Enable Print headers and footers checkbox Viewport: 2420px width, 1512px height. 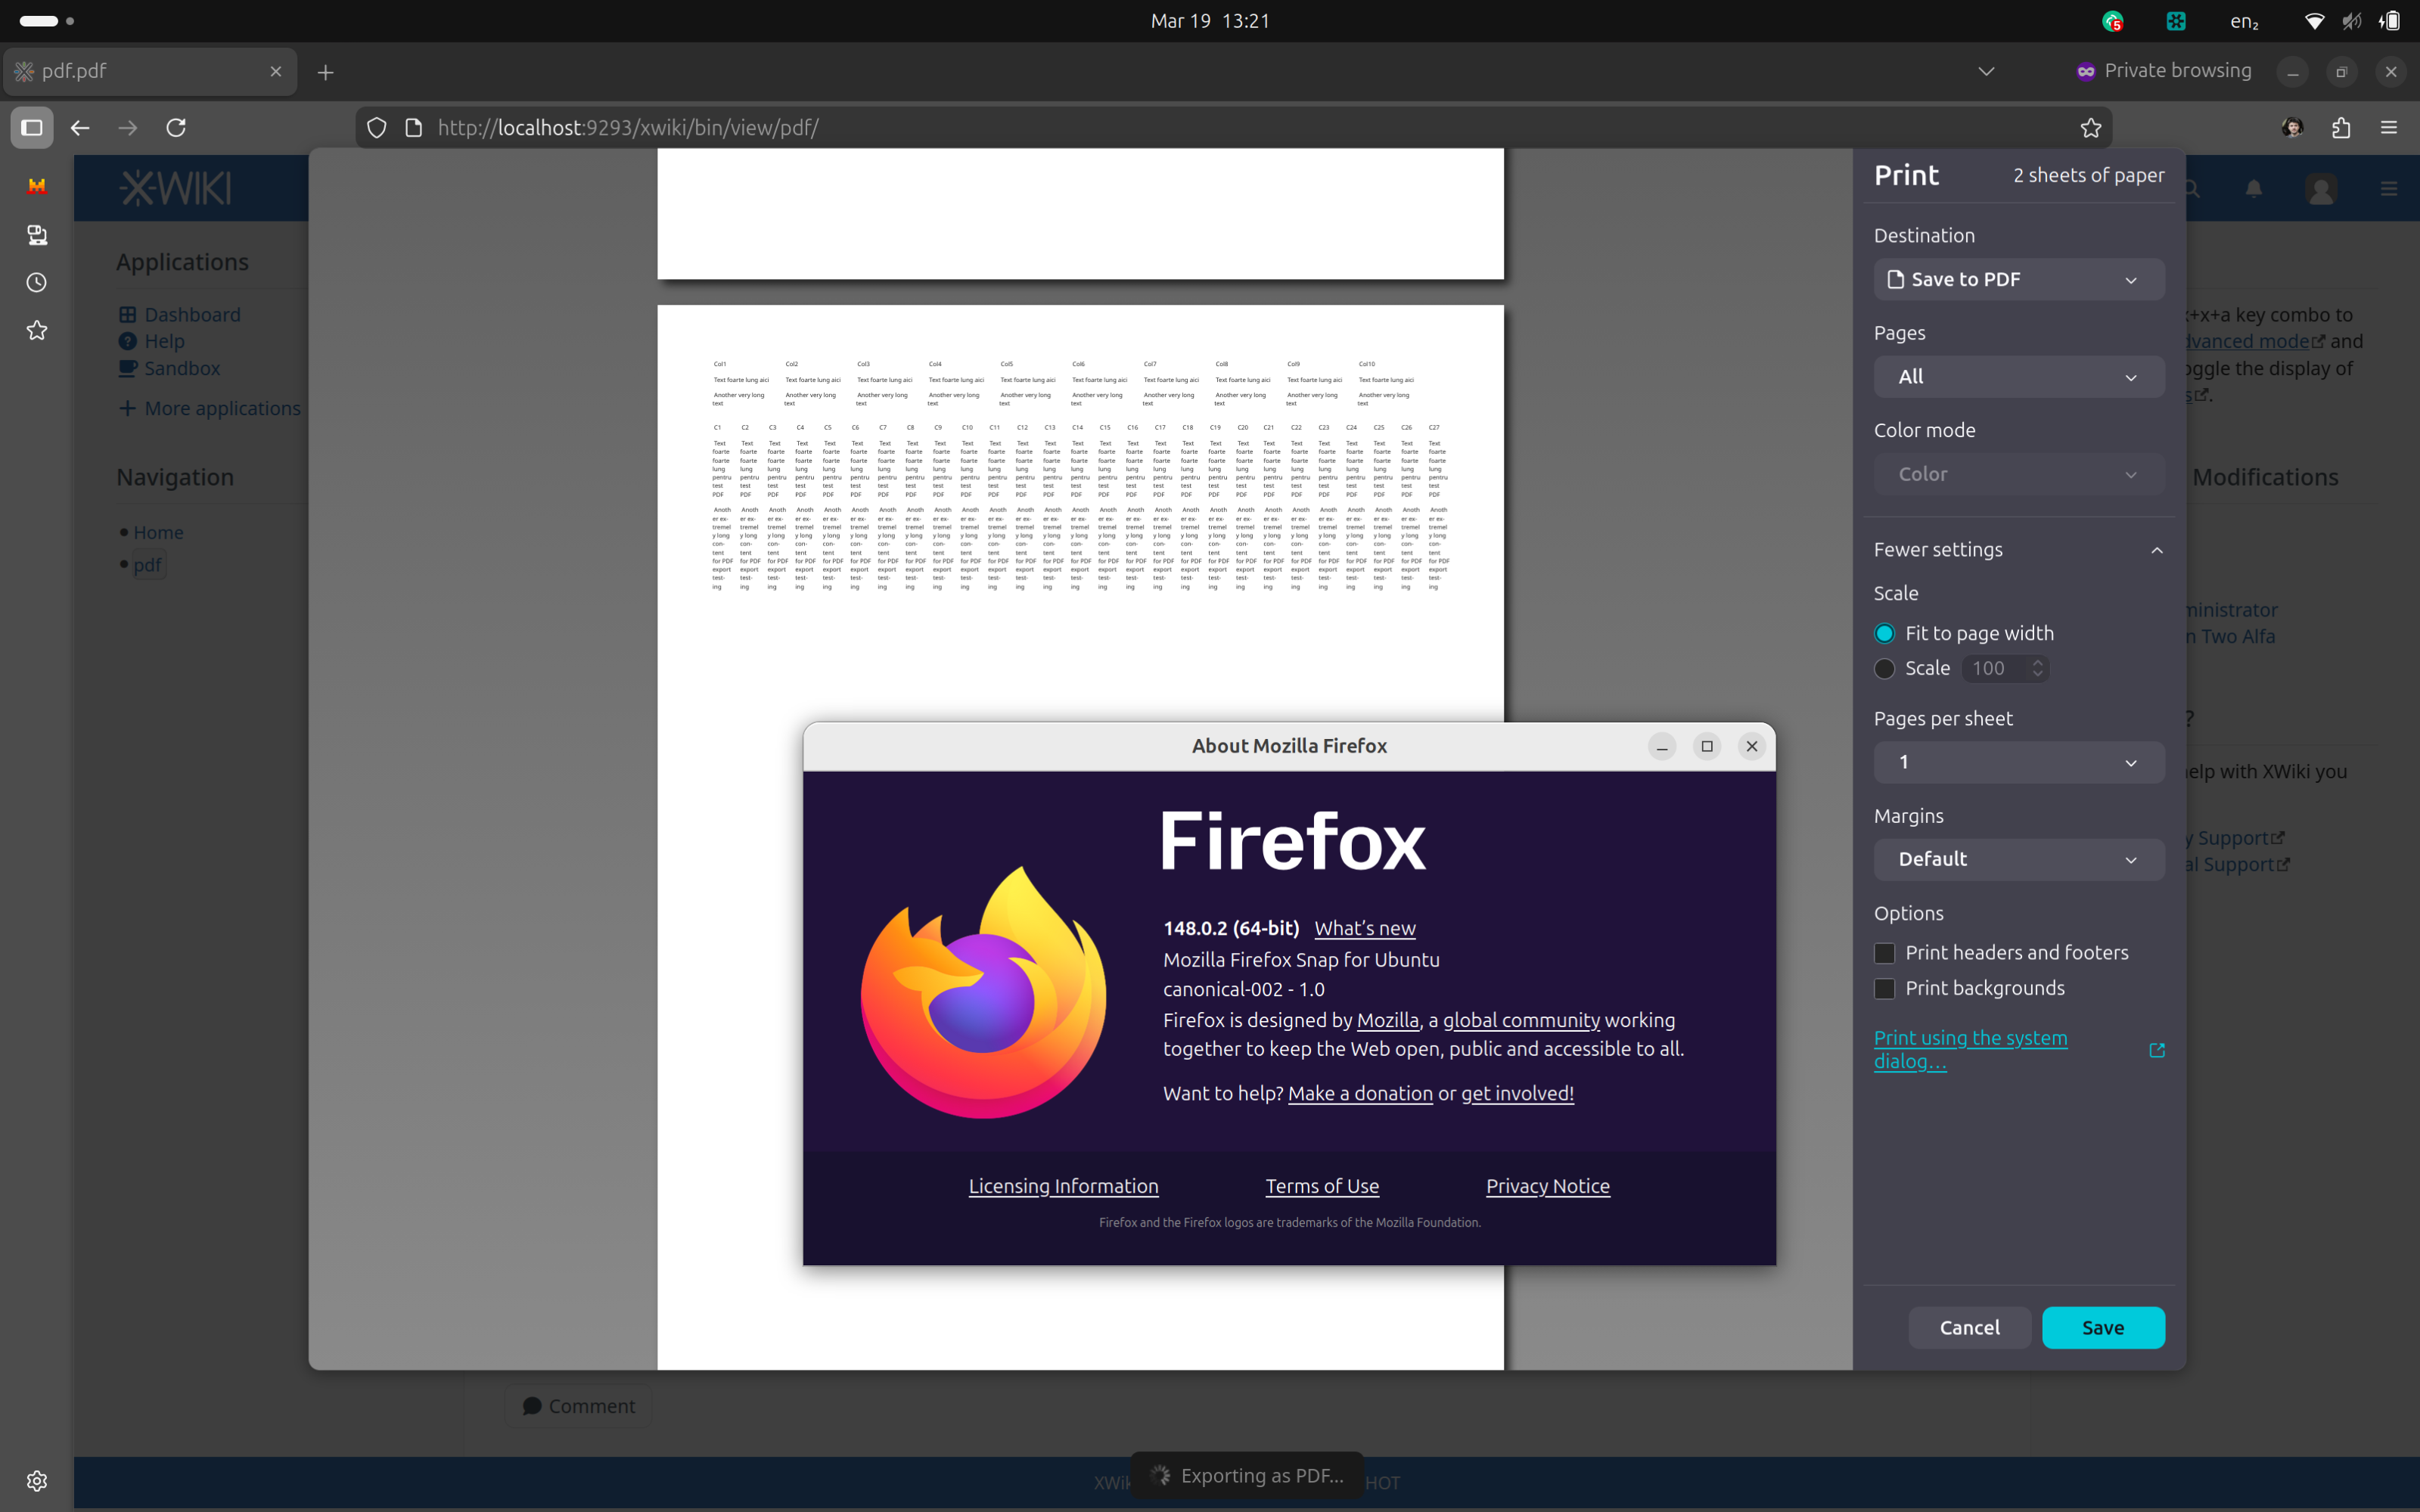coord(1884,953)
